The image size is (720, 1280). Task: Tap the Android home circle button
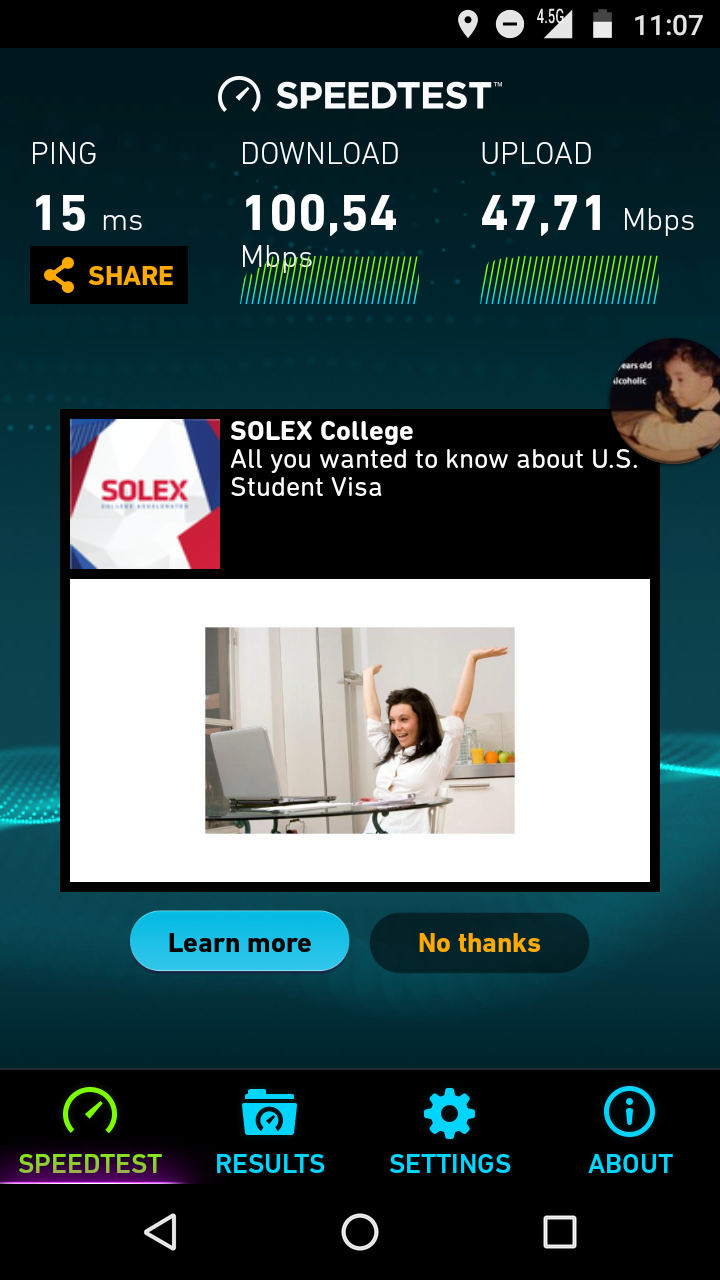pyautogui.click(x=360, y=1232)
